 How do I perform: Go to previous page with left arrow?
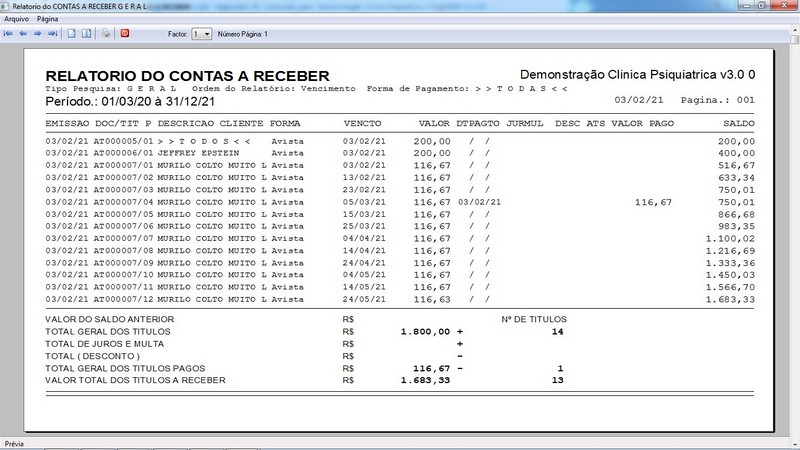tap(23, 34)
